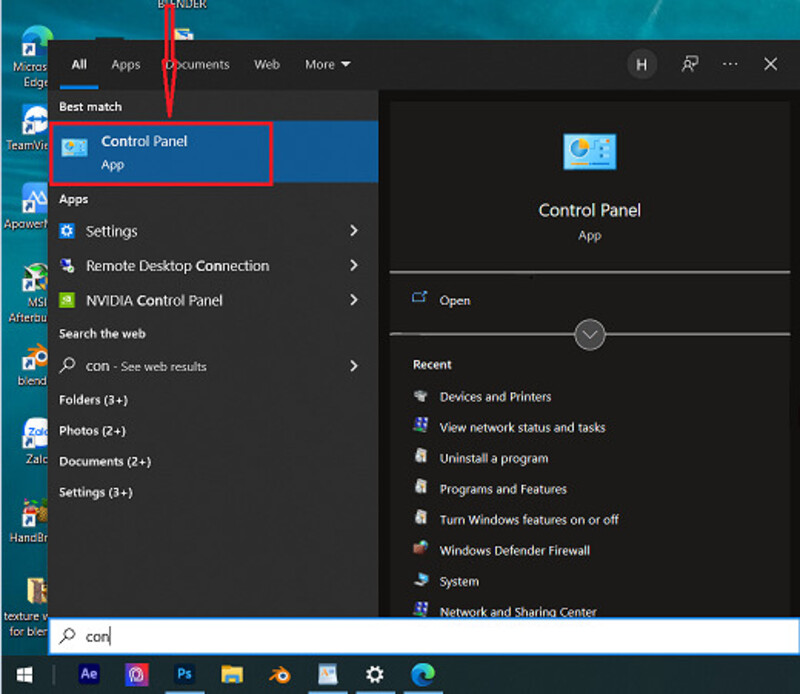Open Devices and Printers recent item

coord(495,396)
